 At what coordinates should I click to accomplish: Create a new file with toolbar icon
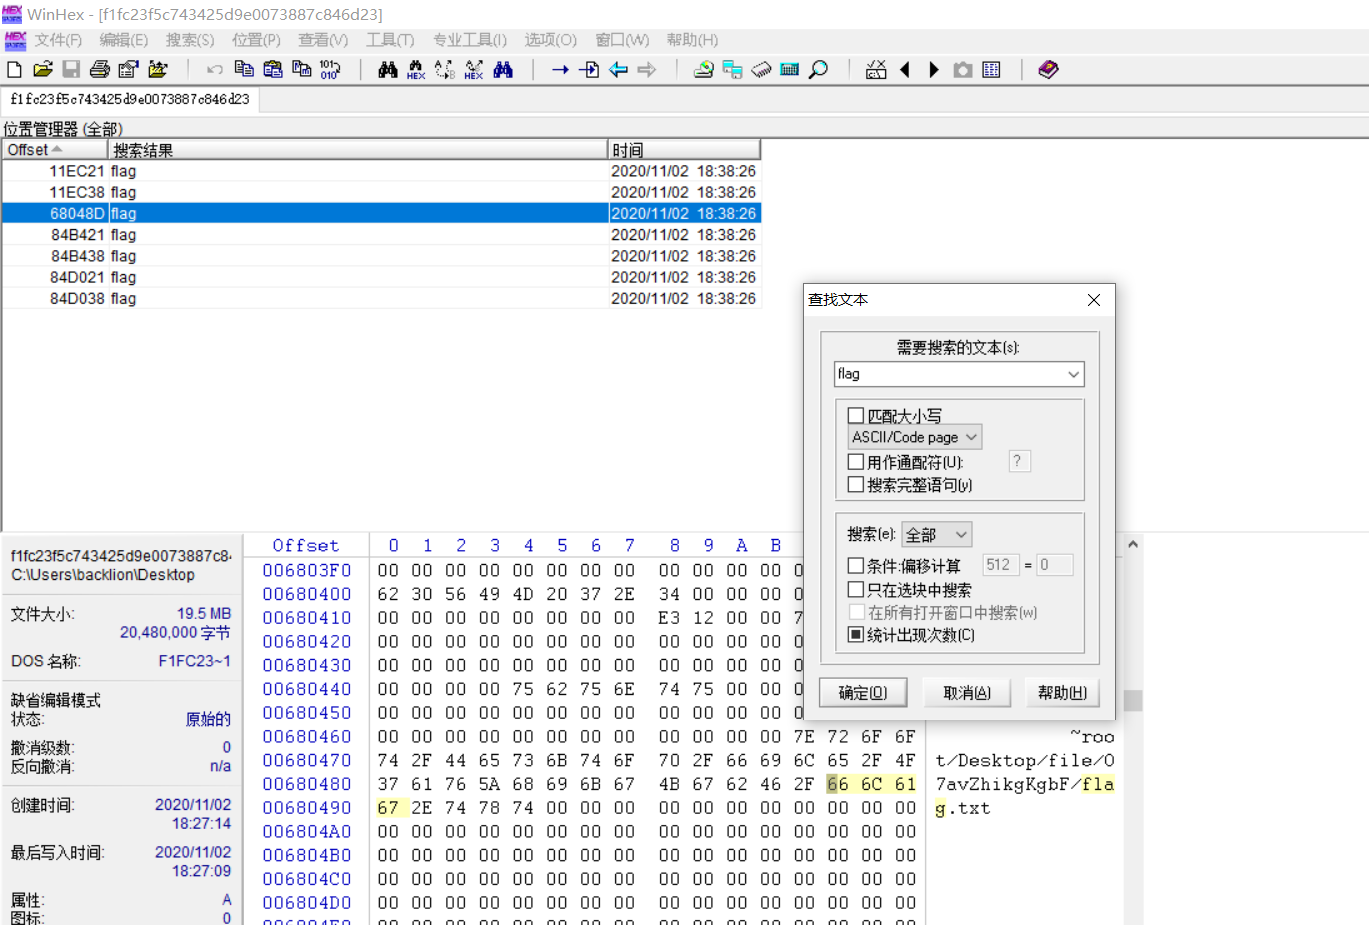pos(14,69)
